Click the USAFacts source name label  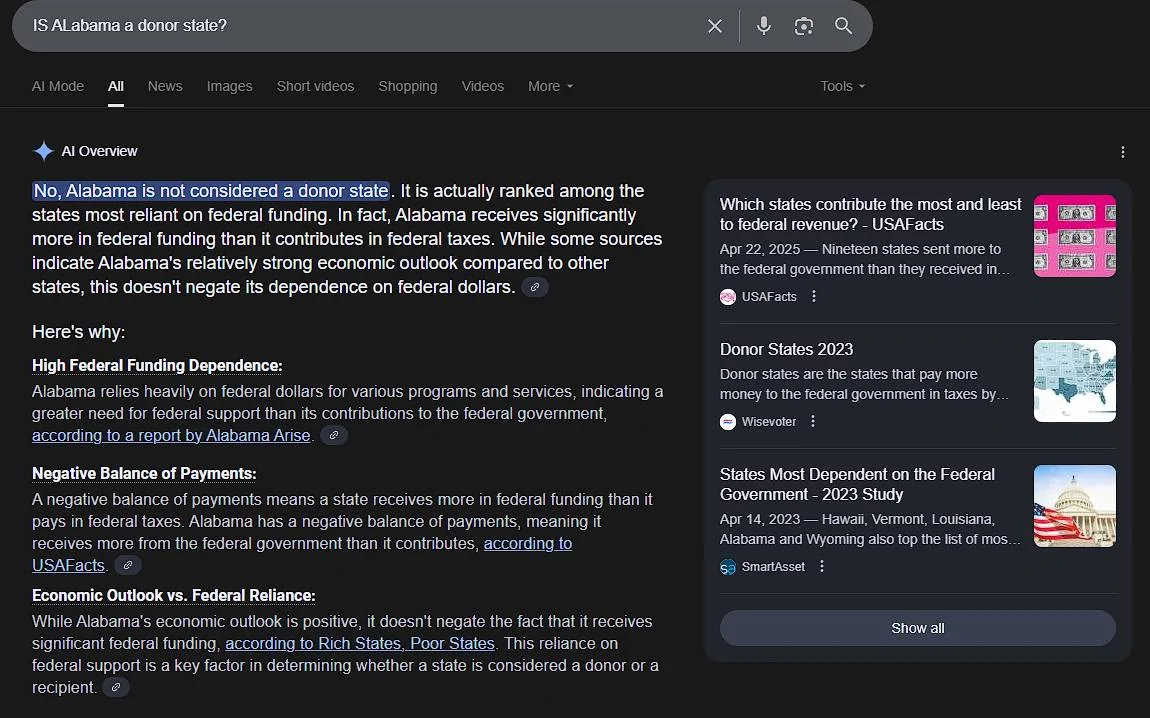tap(769, 296)
